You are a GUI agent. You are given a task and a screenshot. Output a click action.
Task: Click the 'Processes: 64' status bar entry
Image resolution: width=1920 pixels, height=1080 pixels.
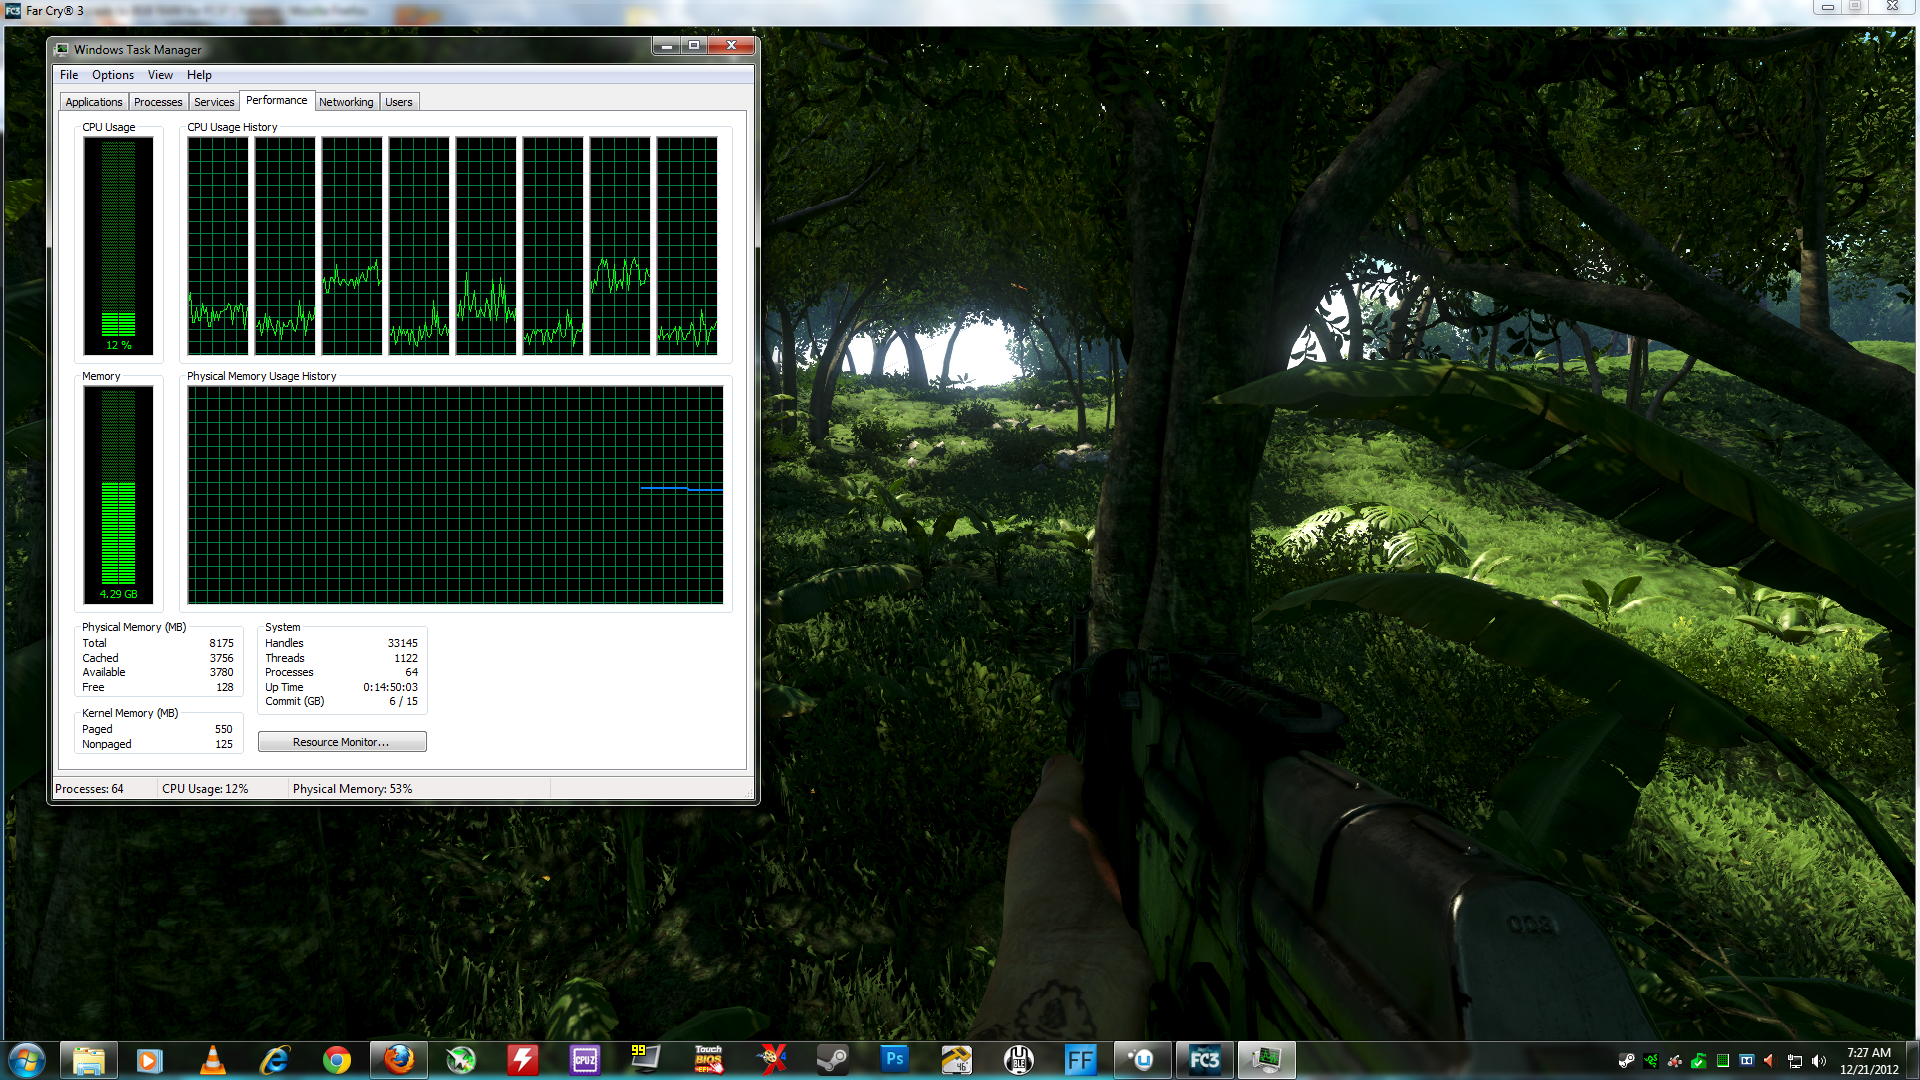[90, 789]
